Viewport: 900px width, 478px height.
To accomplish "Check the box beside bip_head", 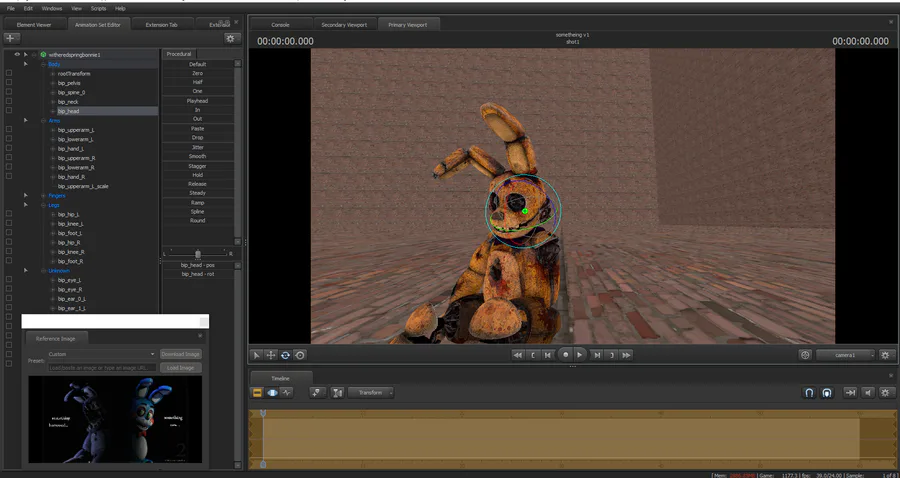I will click(9, 110).
